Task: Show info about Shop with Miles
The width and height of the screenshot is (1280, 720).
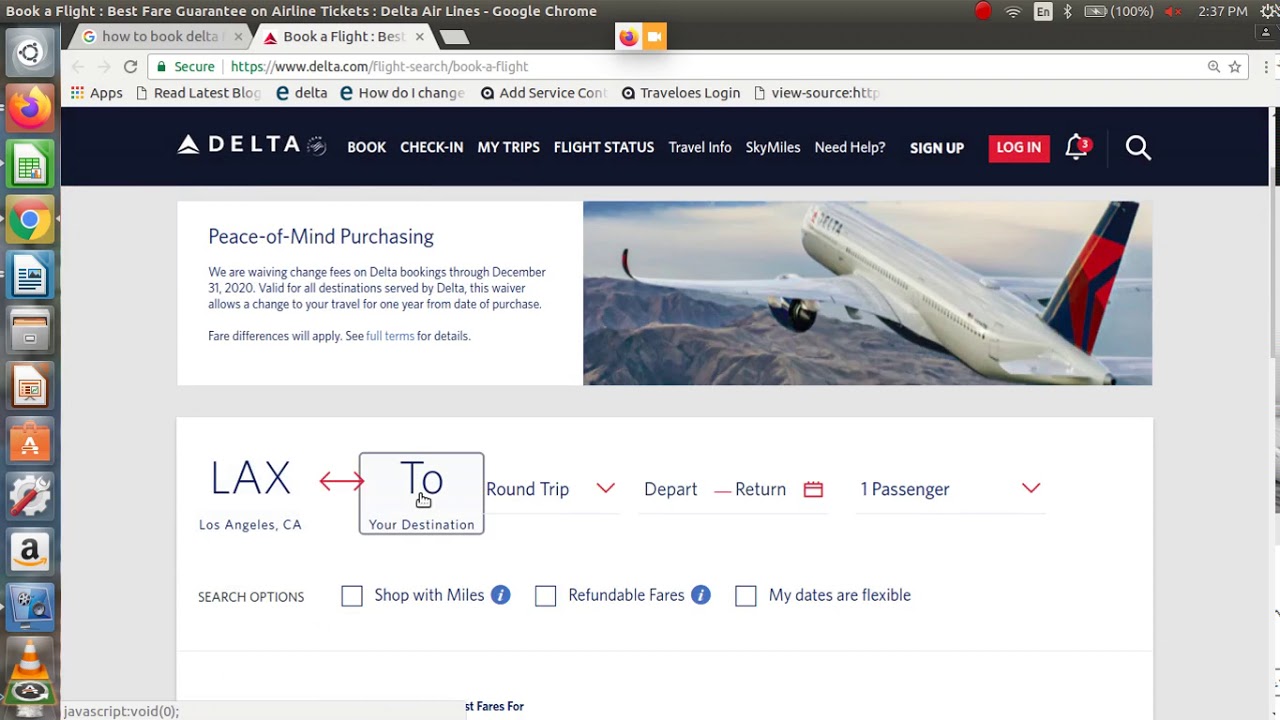Action: coord(501,595)
